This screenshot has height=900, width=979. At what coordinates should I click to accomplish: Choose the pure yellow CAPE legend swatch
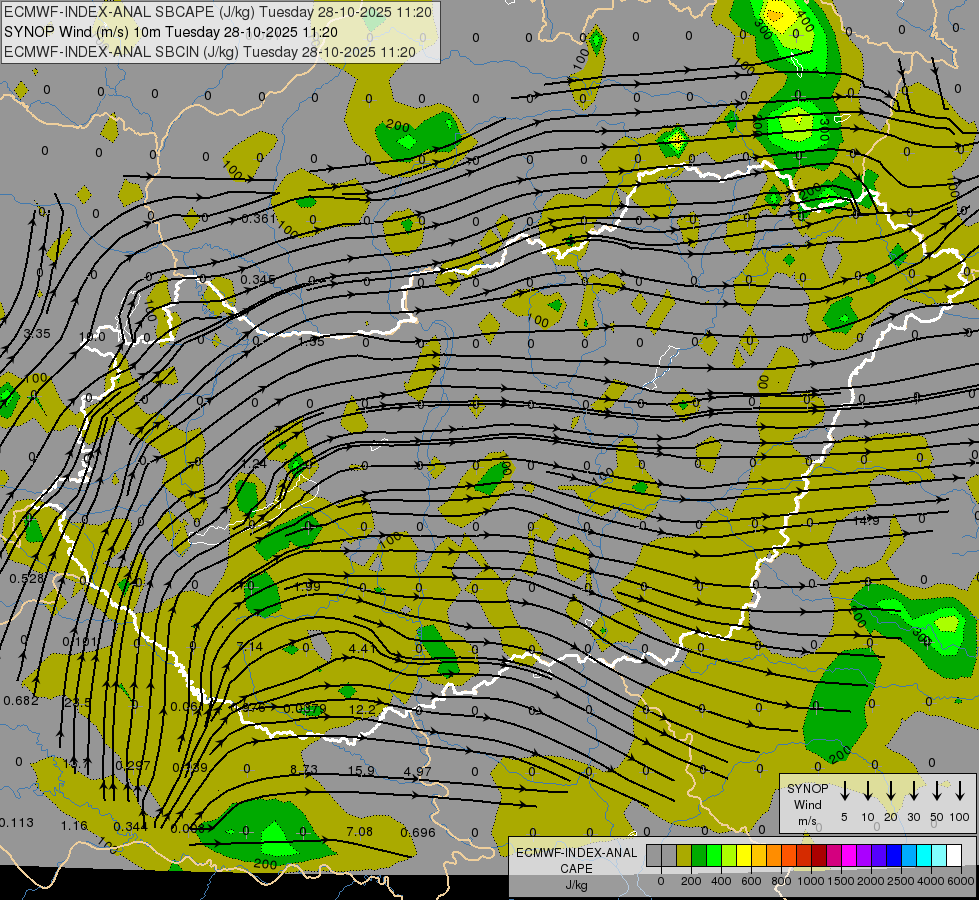coord(744,856)
